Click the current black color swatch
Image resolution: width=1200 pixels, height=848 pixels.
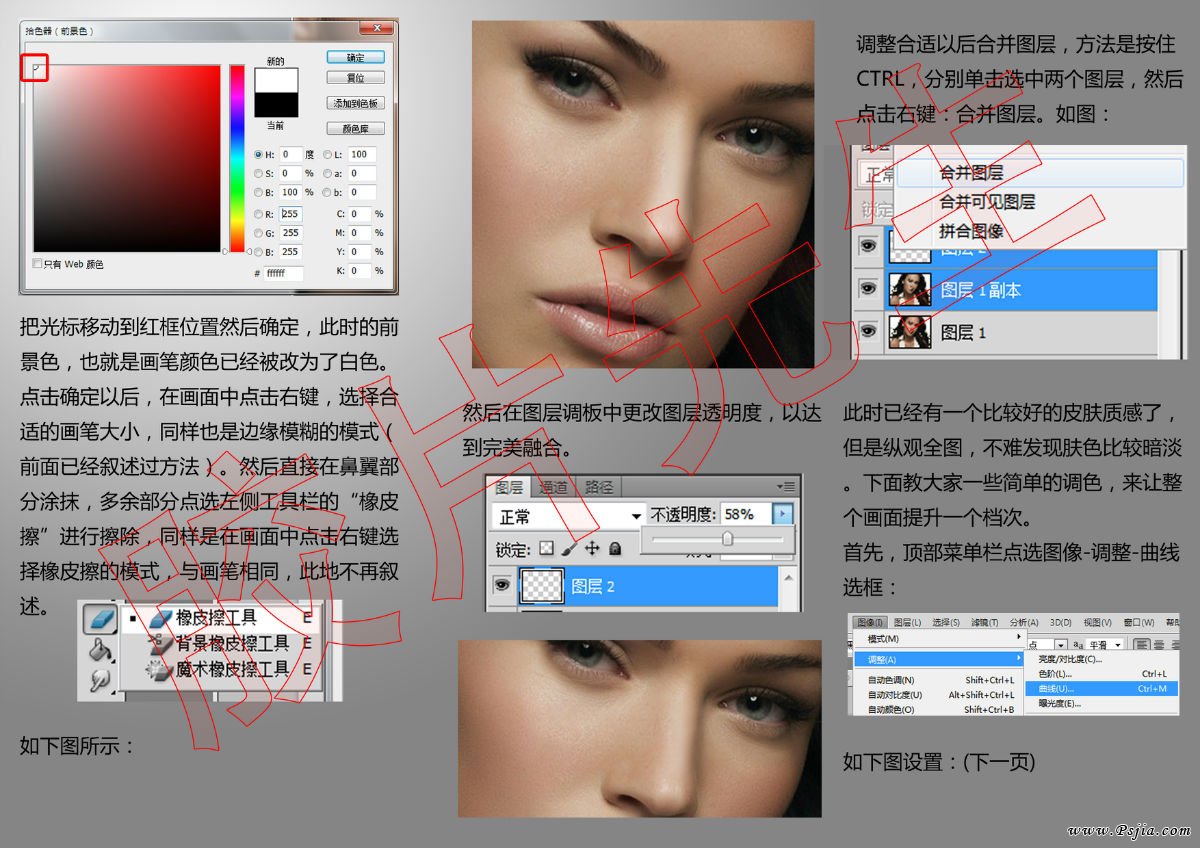(x=276, y=105)
